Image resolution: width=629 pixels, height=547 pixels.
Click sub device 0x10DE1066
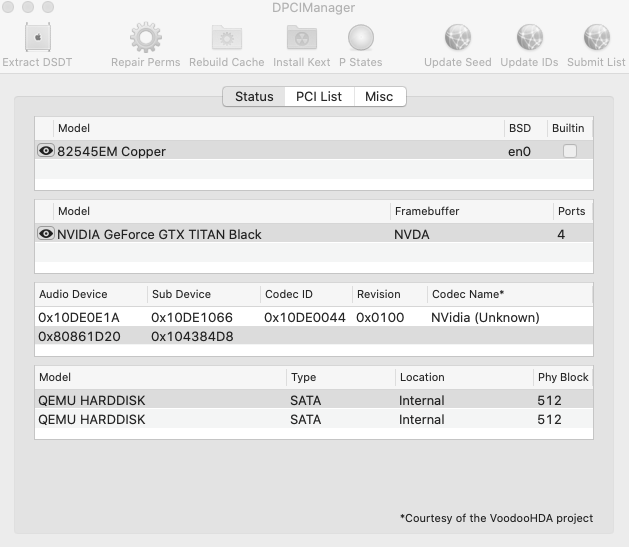click(192, 318)
